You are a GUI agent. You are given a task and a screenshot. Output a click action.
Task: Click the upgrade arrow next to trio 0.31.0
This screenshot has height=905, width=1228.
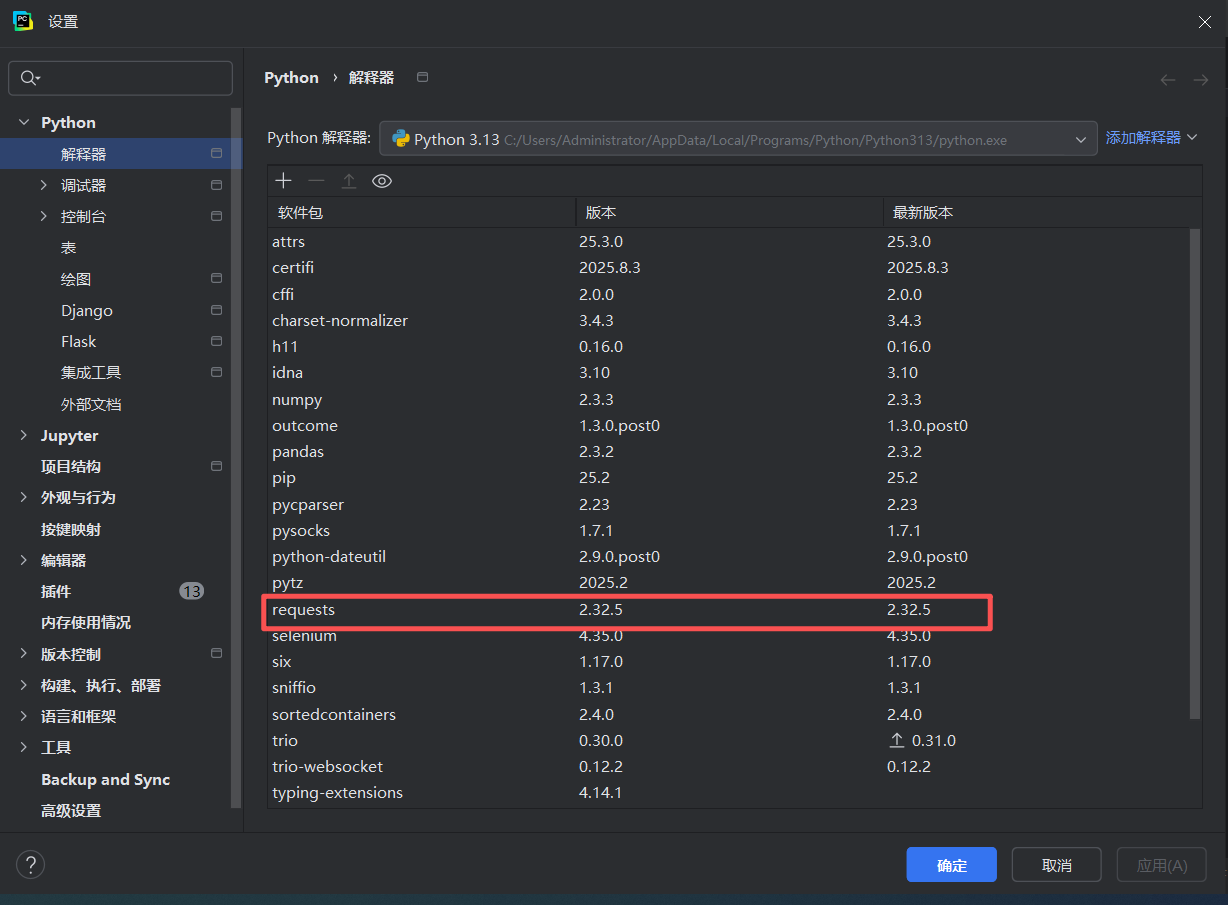896,741
